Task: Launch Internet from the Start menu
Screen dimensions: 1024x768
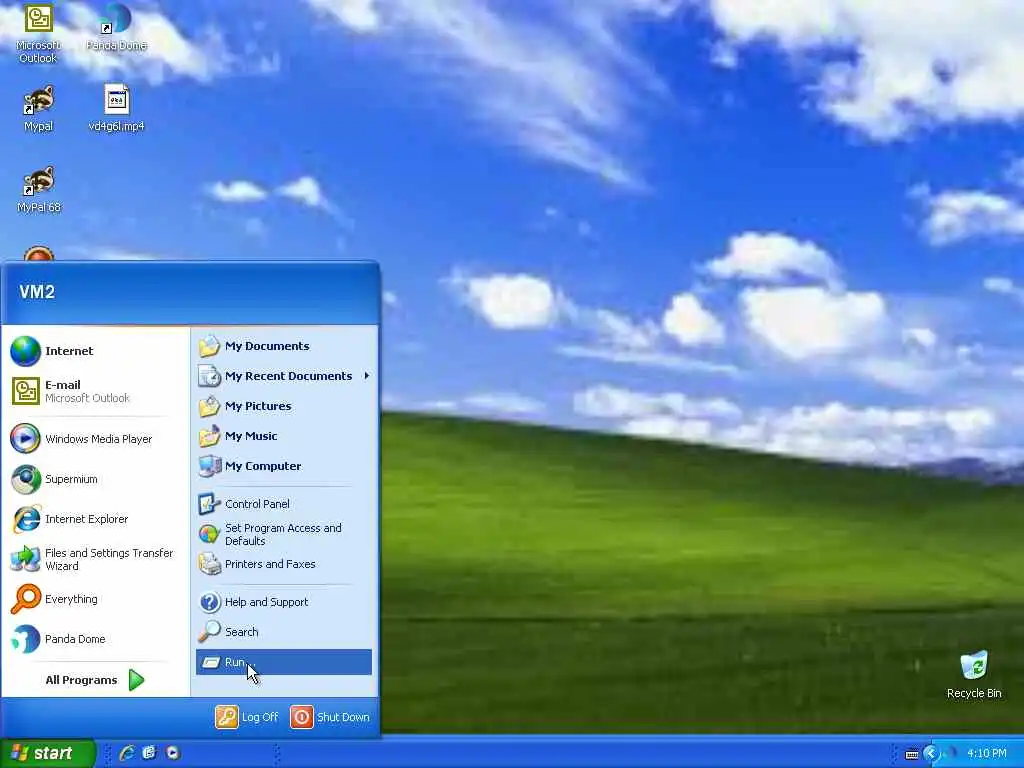Action: coord(95,351)
